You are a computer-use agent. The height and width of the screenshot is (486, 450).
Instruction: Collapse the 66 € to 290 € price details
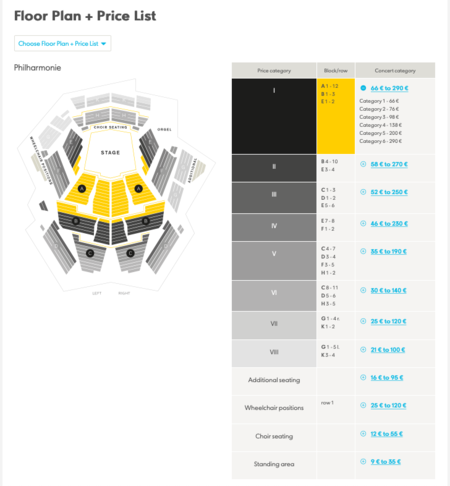point(363,88)
